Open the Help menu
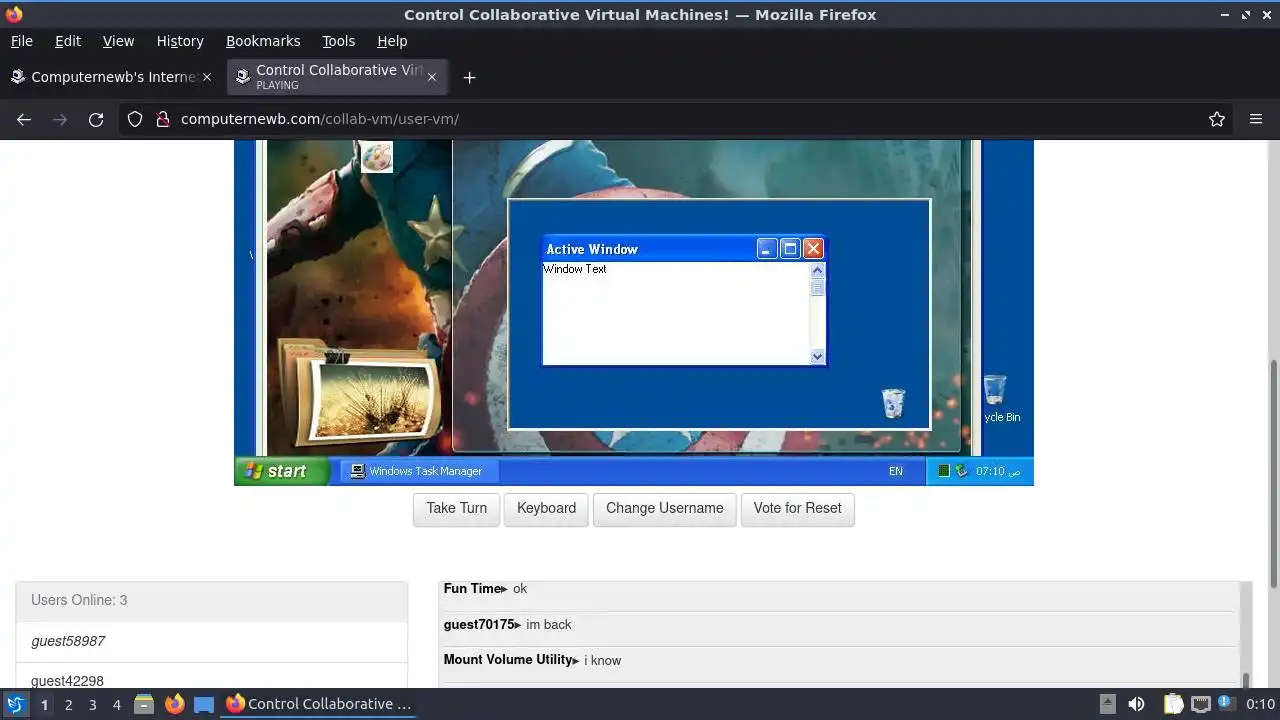The width and height of the screenshot is (1280, 720). coord(392,41)
